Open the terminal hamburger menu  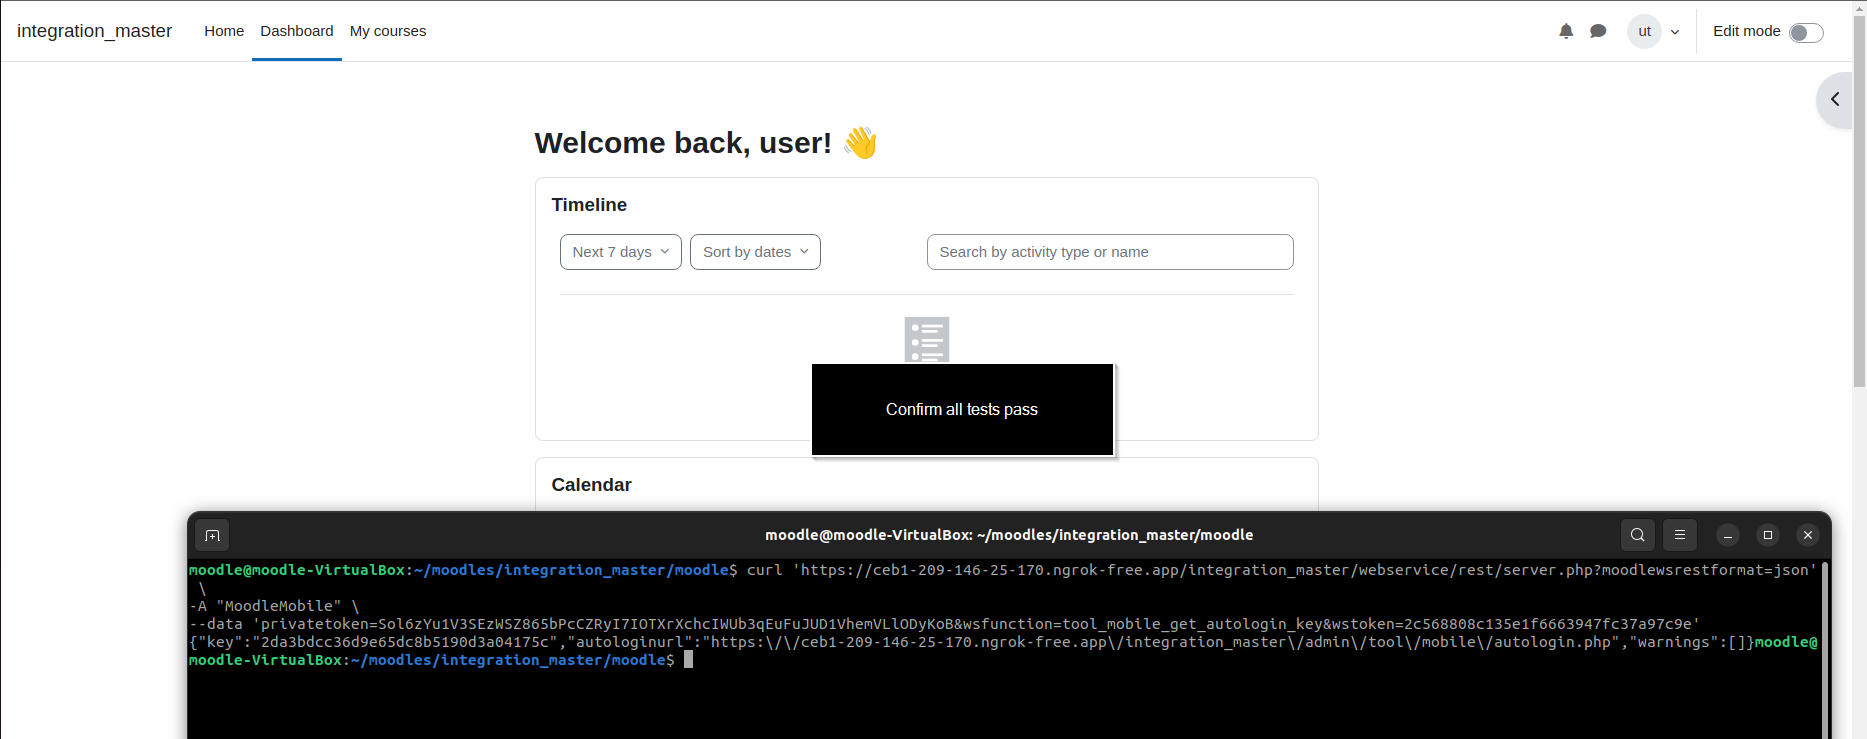click(x=1680, y=535)
